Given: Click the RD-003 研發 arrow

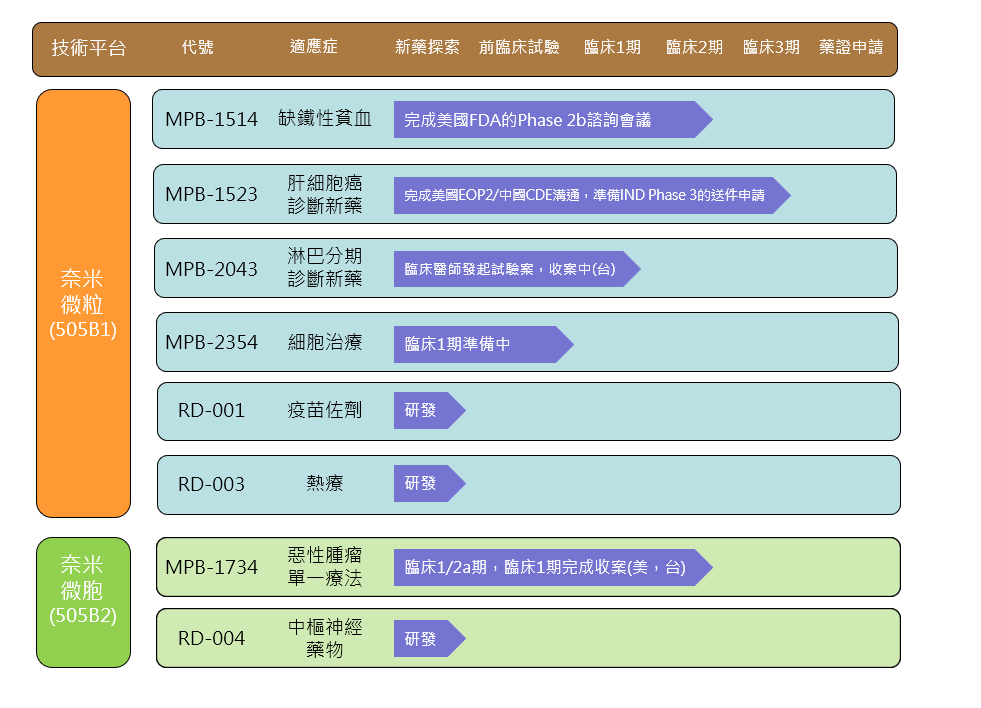Looking at the screenshot, I should point(430,484).
